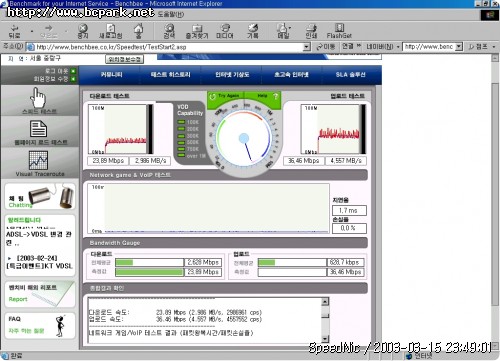
Task: Click the Stop icon in toolbar
Action: click(83, 28)
